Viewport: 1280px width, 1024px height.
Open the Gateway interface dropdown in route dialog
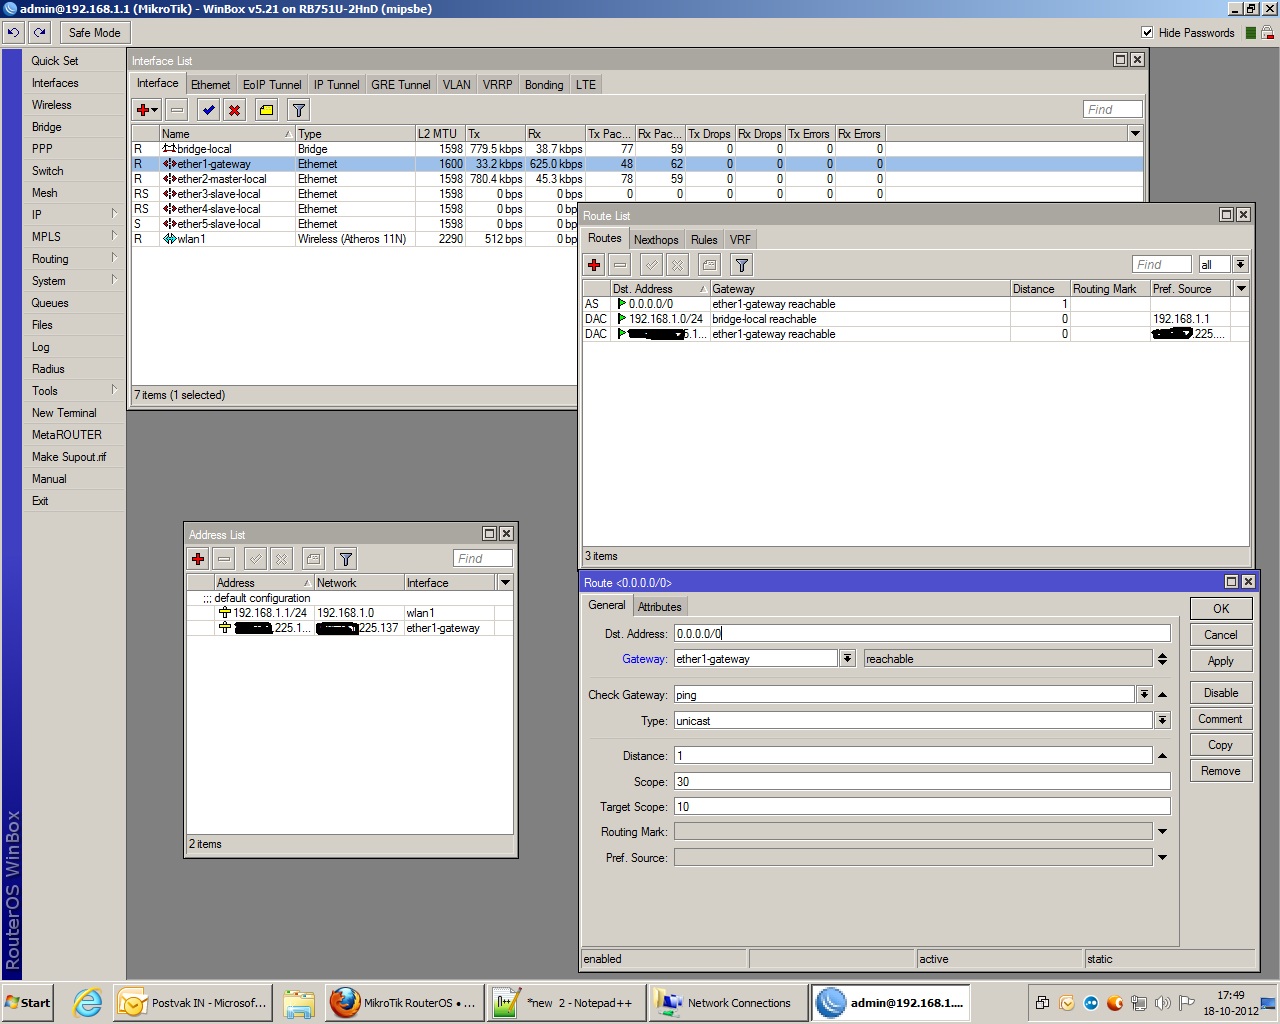pos(847,659)
